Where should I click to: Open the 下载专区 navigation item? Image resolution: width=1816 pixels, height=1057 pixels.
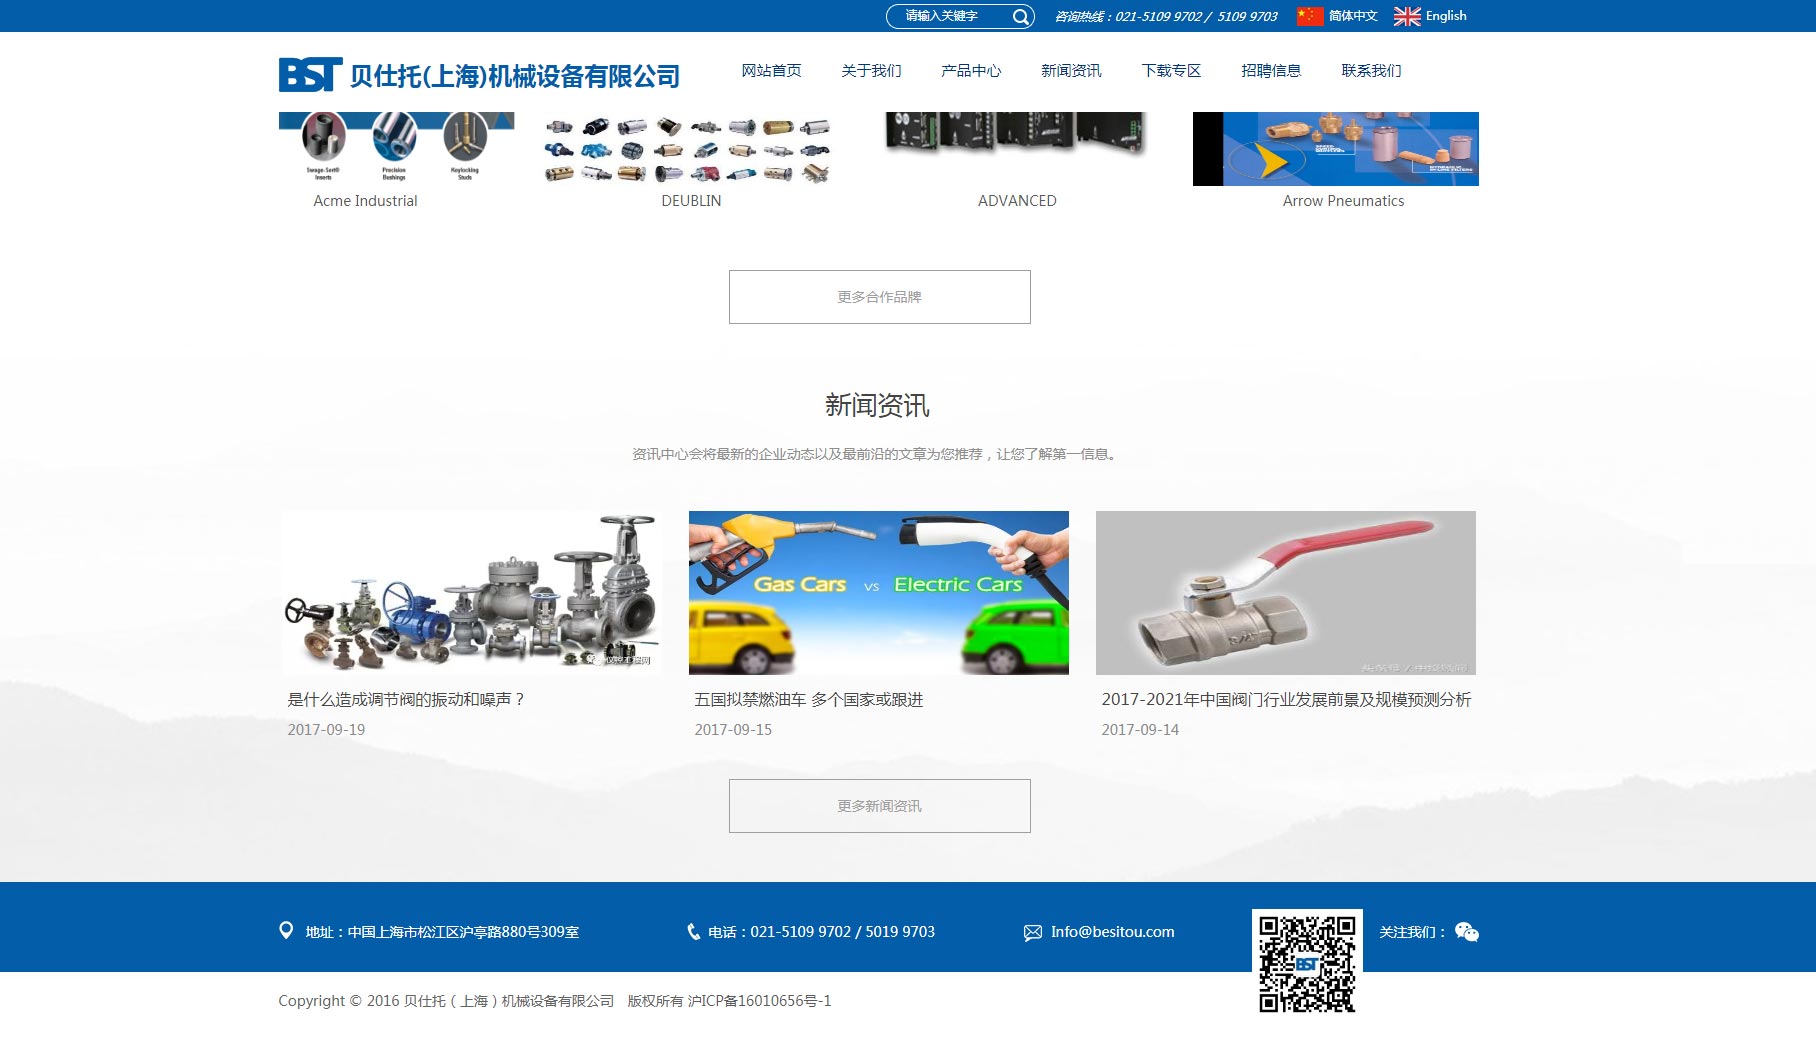click(x=1170, y=71)
